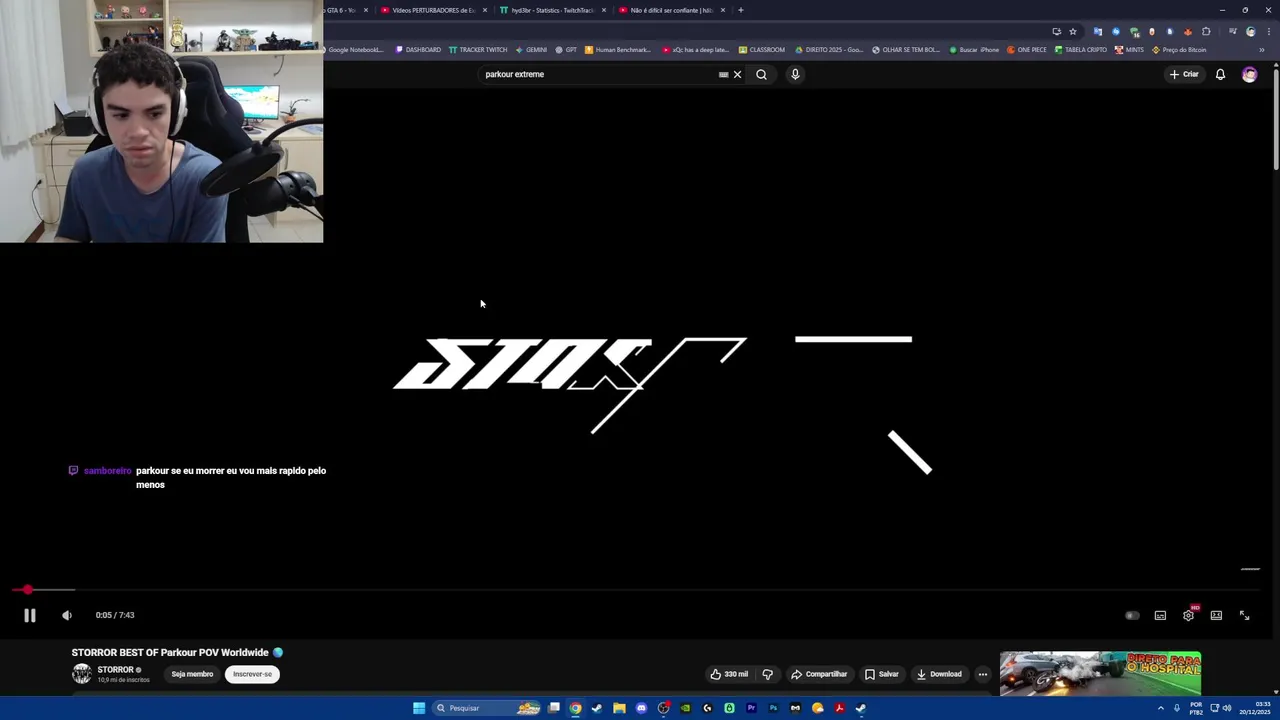Expand the bookmarks overflow chevron

coord(1261,50)
